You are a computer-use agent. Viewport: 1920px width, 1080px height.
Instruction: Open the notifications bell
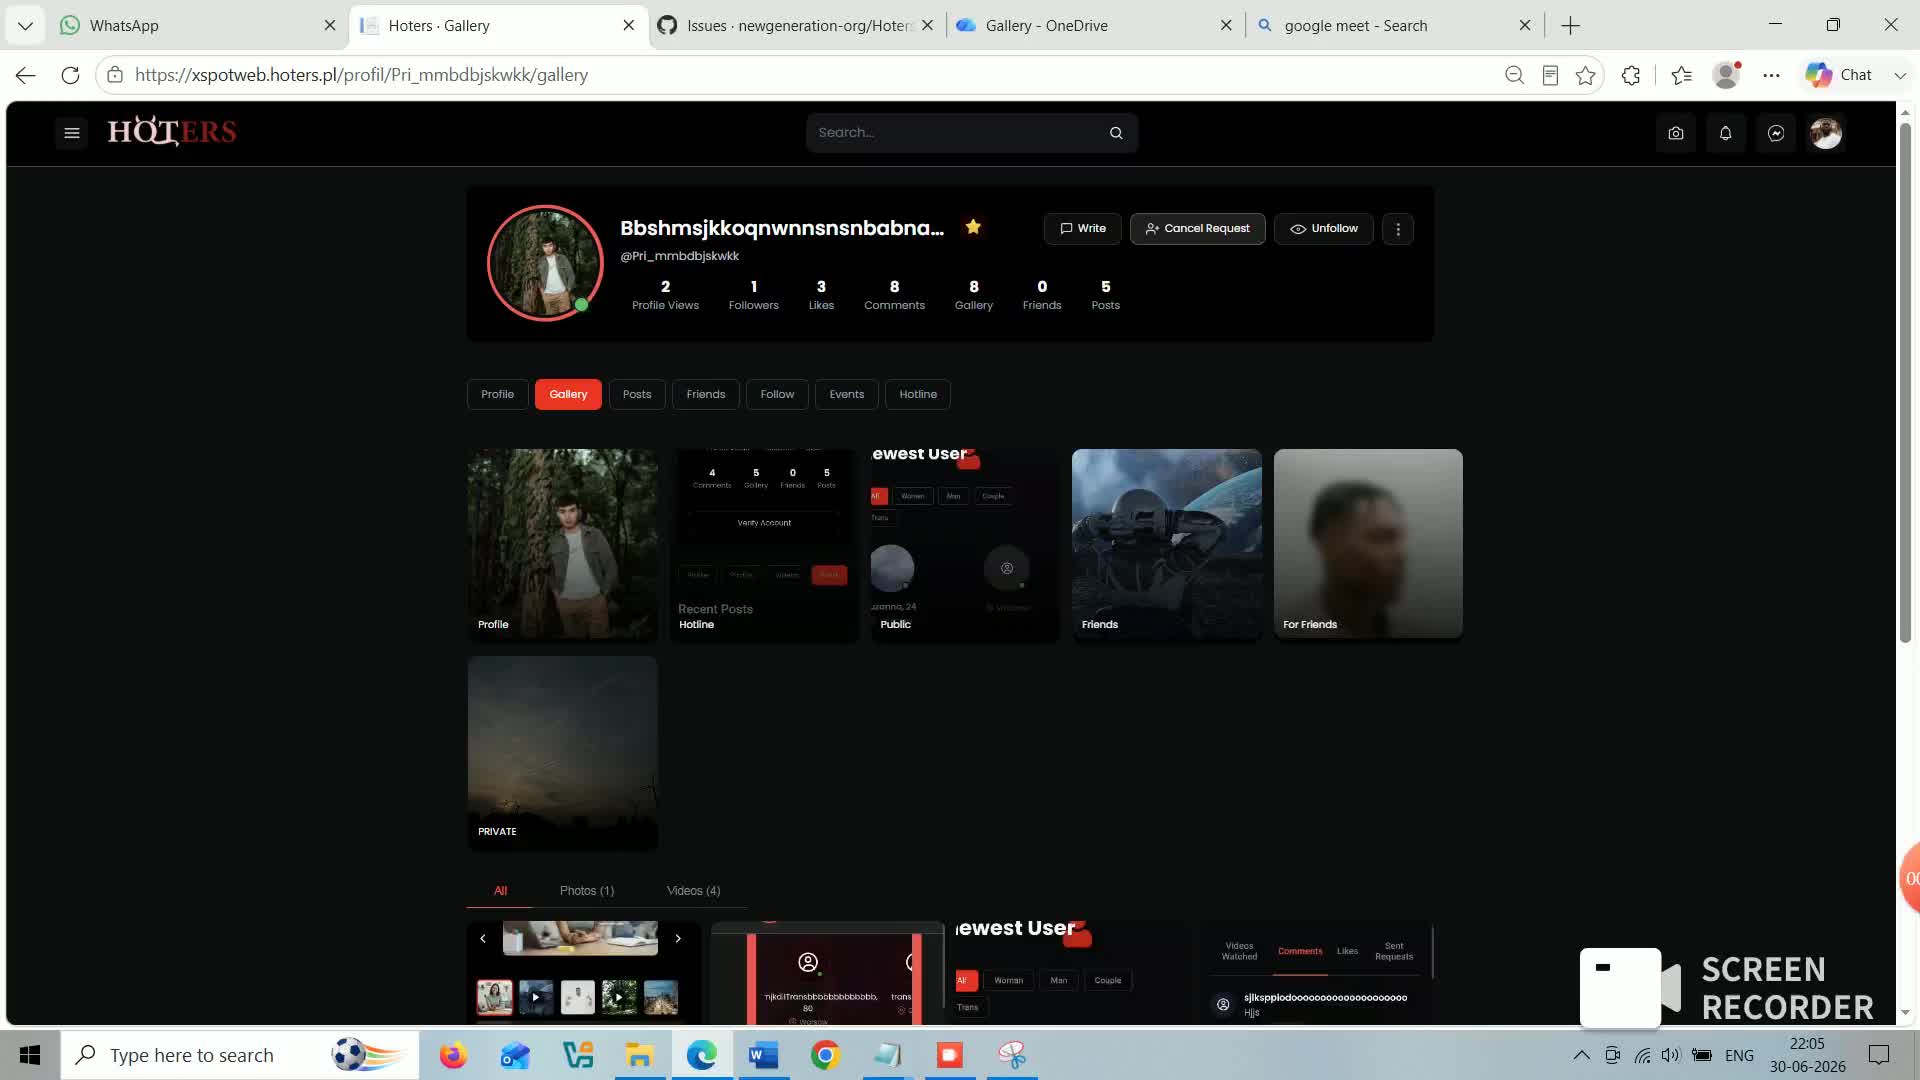tap(1726, 133)
